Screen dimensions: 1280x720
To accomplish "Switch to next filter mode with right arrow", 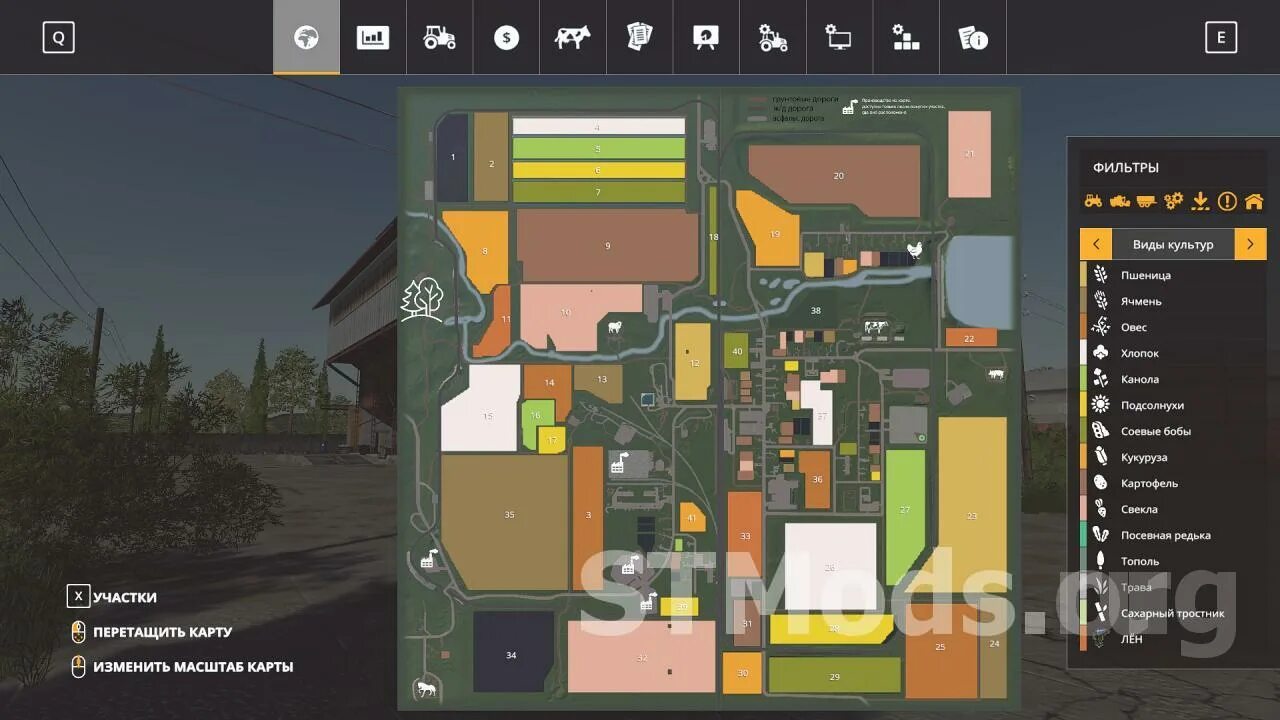I will pyautogui.click(x=1250, y=244).
